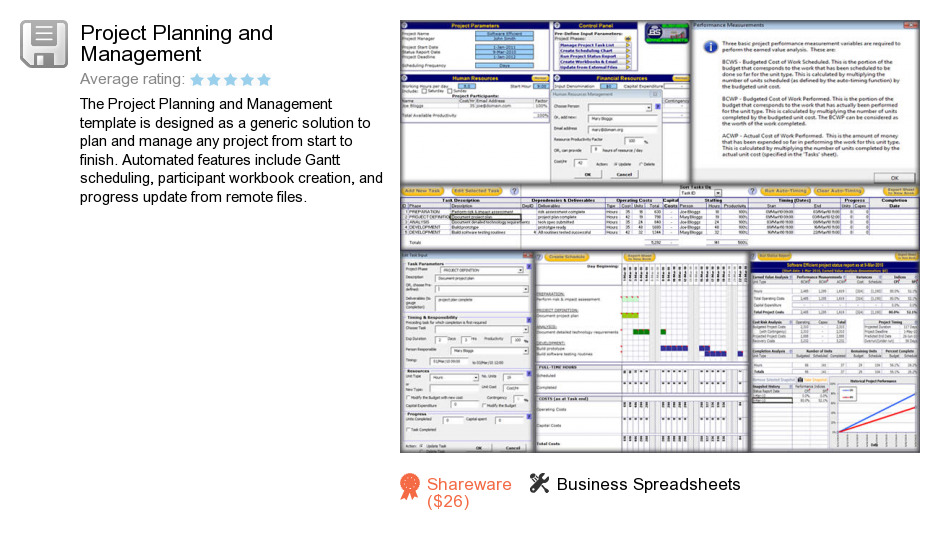The width and height of the screenshot is (940, 537).
Task: Click the wrench and screwdriver tools icon
Action: click(539, 483)
